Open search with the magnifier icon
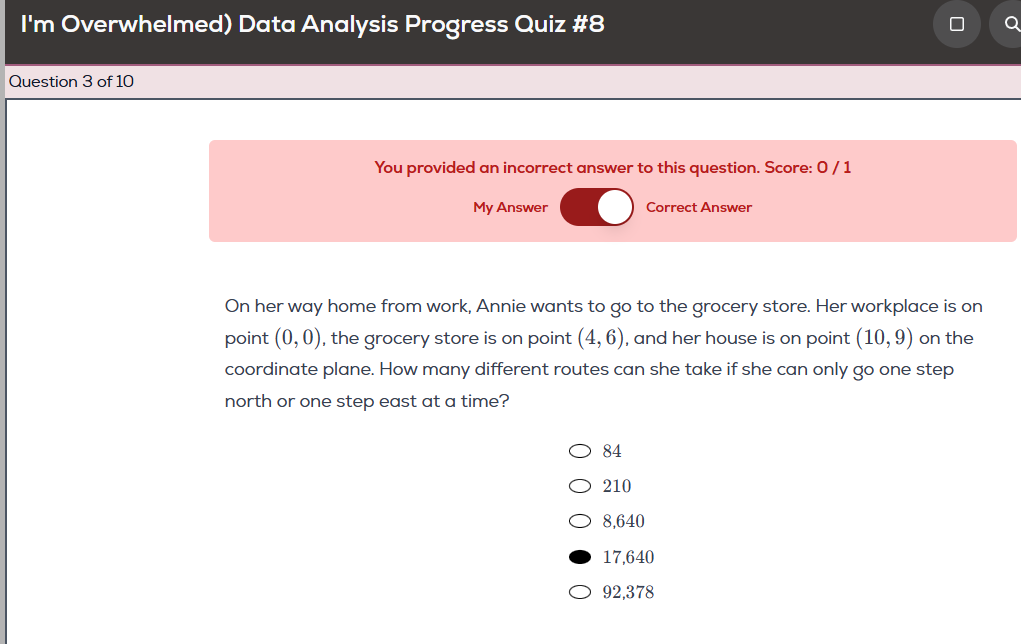This screenshot has height=644, width=1021. 1008,24
